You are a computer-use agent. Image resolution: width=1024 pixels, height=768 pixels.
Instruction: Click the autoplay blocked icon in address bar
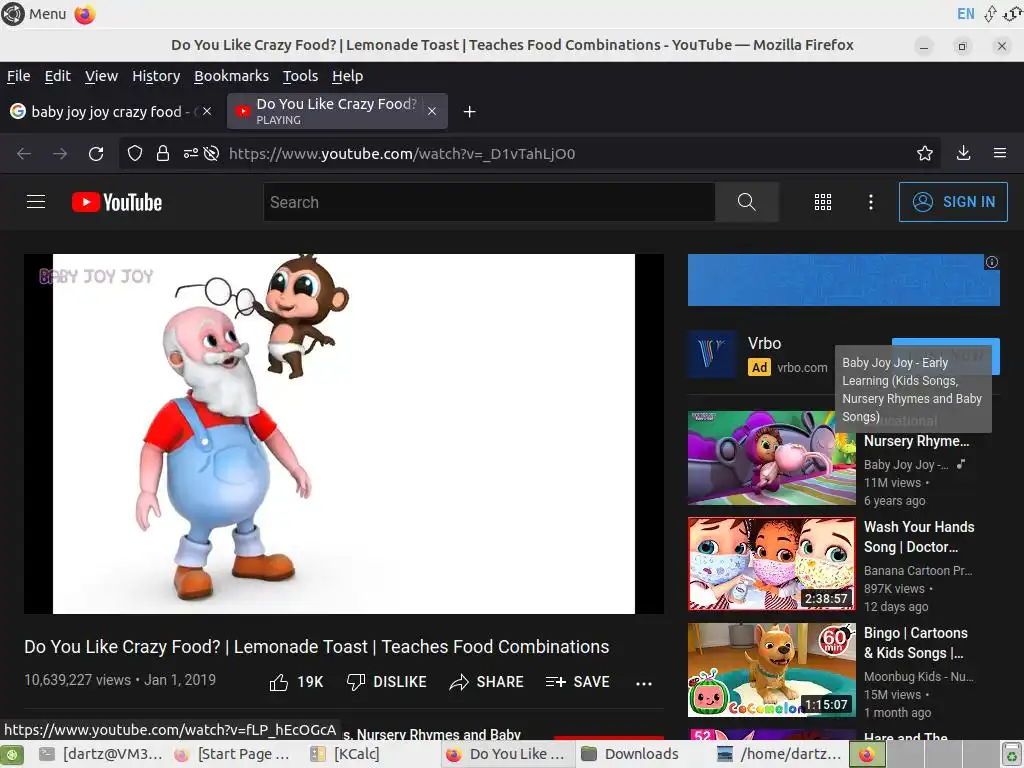[211, 153]
